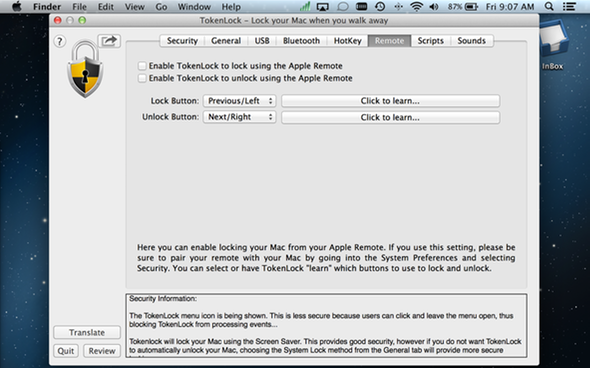This screenshot has height=368, width=590.
Task: Open the Window menu
Action: pyautogui.click(x=194, y=7)
